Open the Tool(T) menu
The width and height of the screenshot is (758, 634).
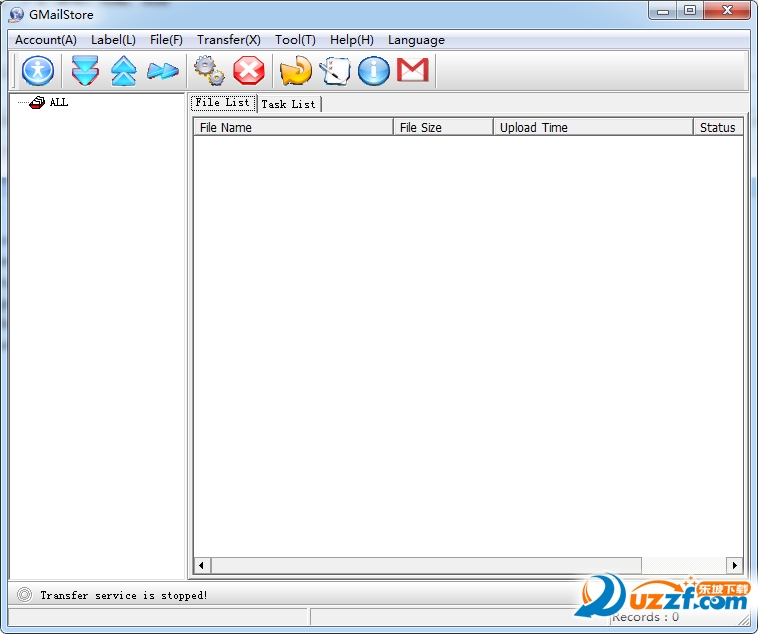(x=295, y=40)
